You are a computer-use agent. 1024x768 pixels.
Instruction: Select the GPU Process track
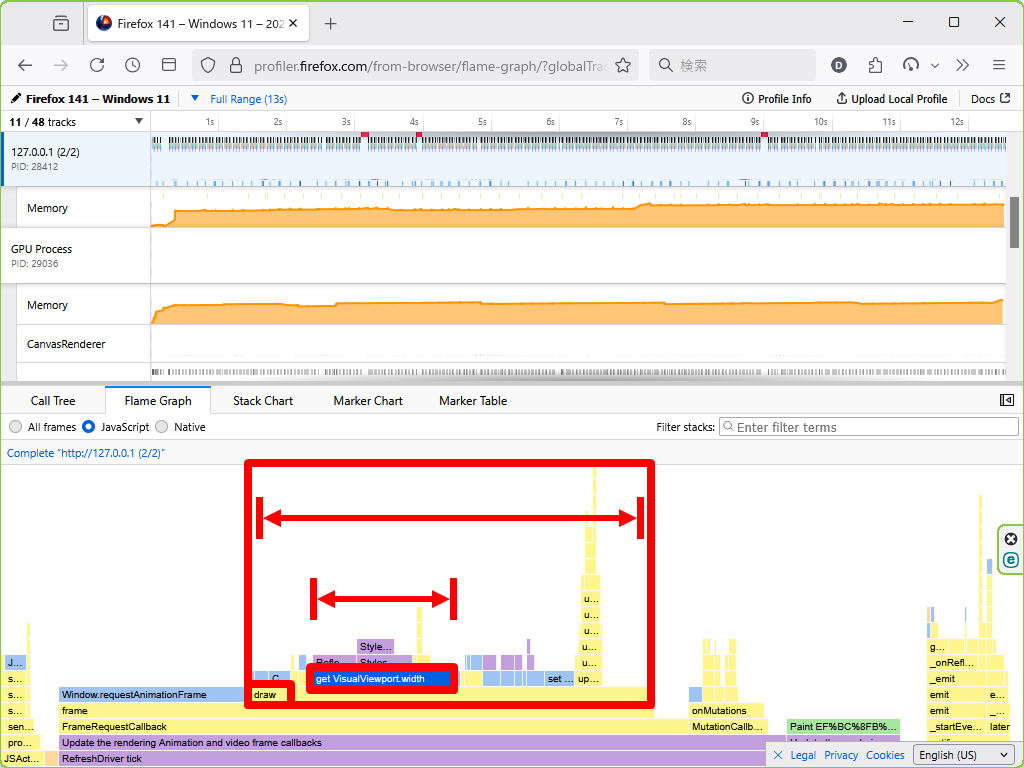76,255
